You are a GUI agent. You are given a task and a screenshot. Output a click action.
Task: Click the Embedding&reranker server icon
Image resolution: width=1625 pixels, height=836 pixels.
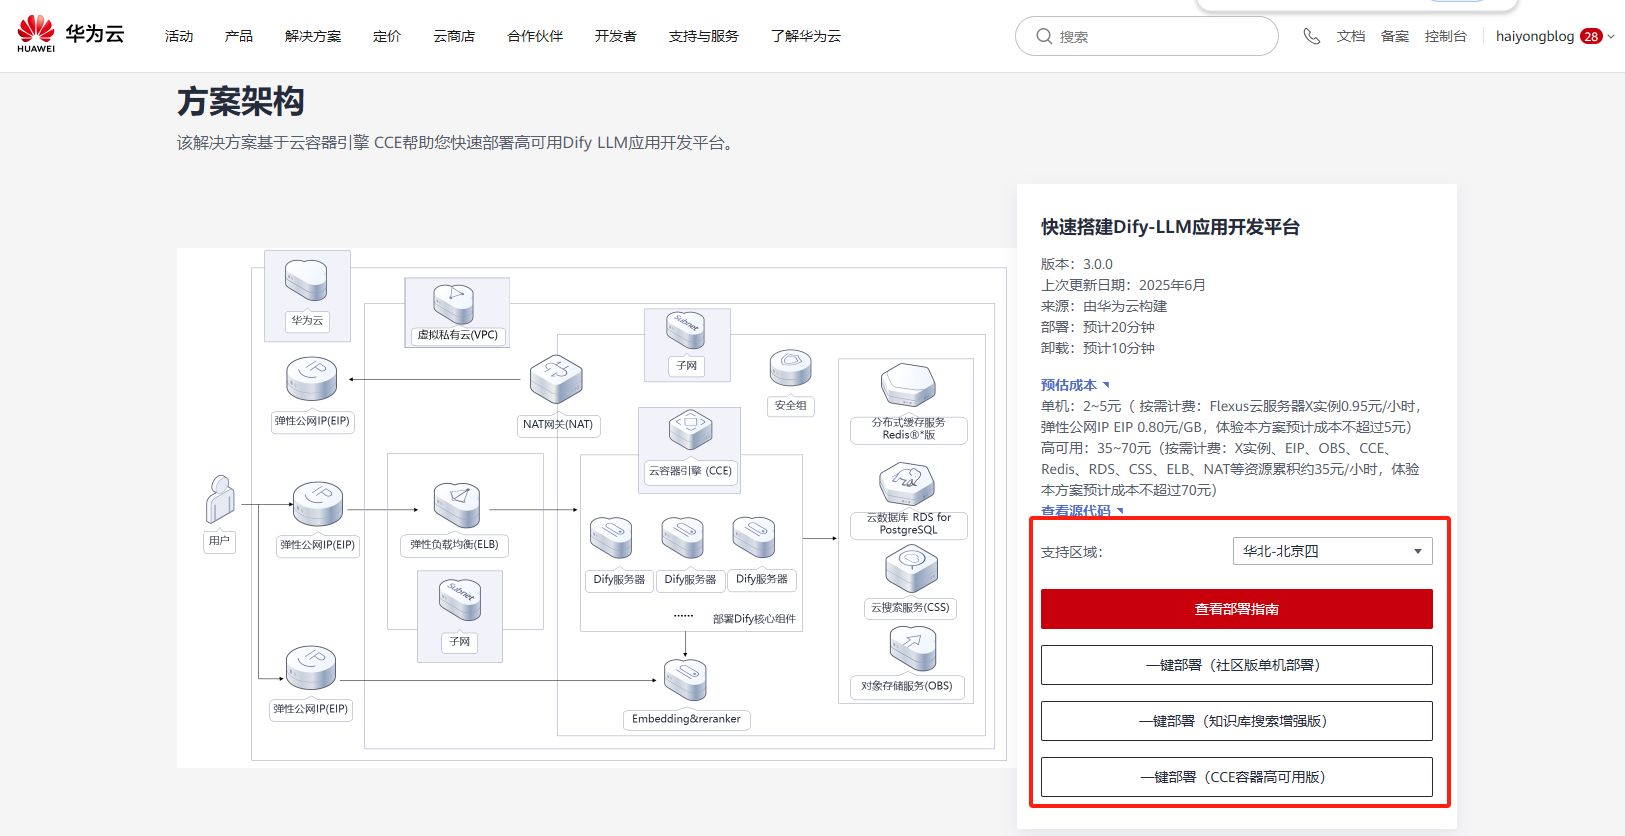tap(686, 680)
